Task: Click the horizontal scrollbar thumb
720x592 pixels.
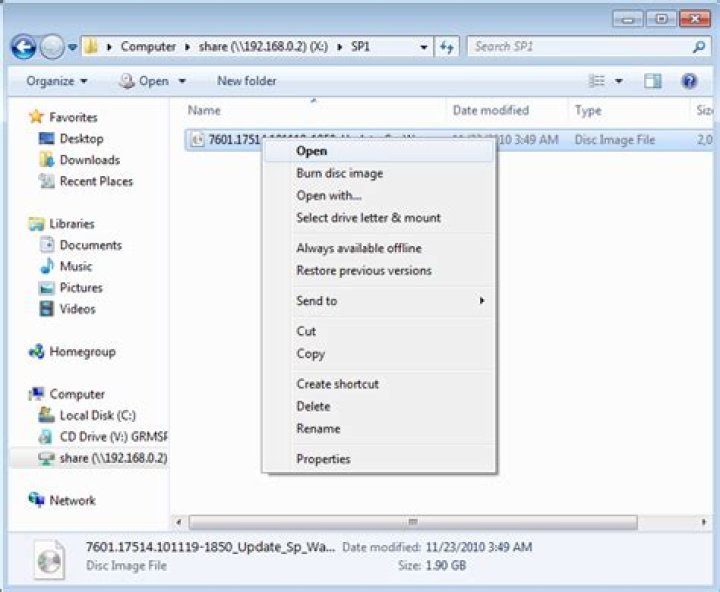Action: 412,522
